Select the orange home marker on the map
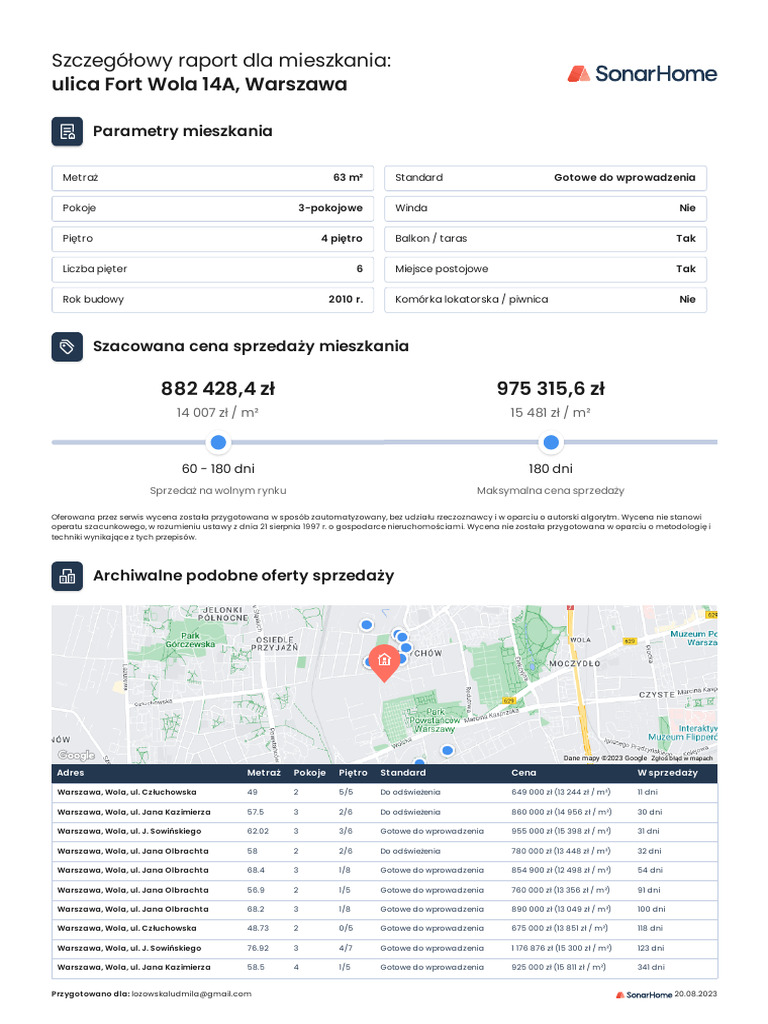 [x=382, y=660]
